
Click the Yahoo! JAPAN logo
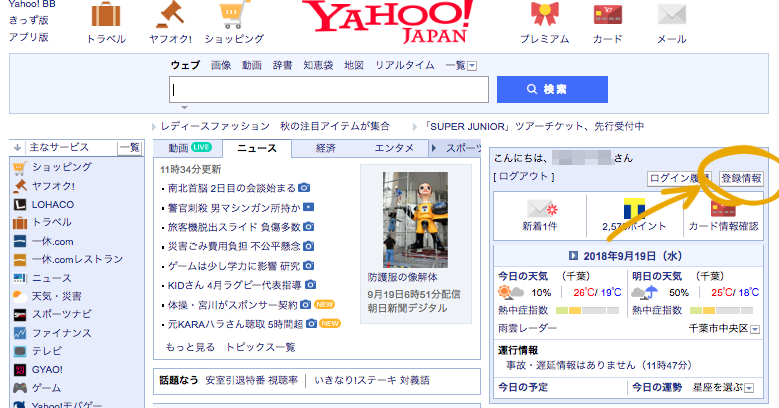coord(387,21)
